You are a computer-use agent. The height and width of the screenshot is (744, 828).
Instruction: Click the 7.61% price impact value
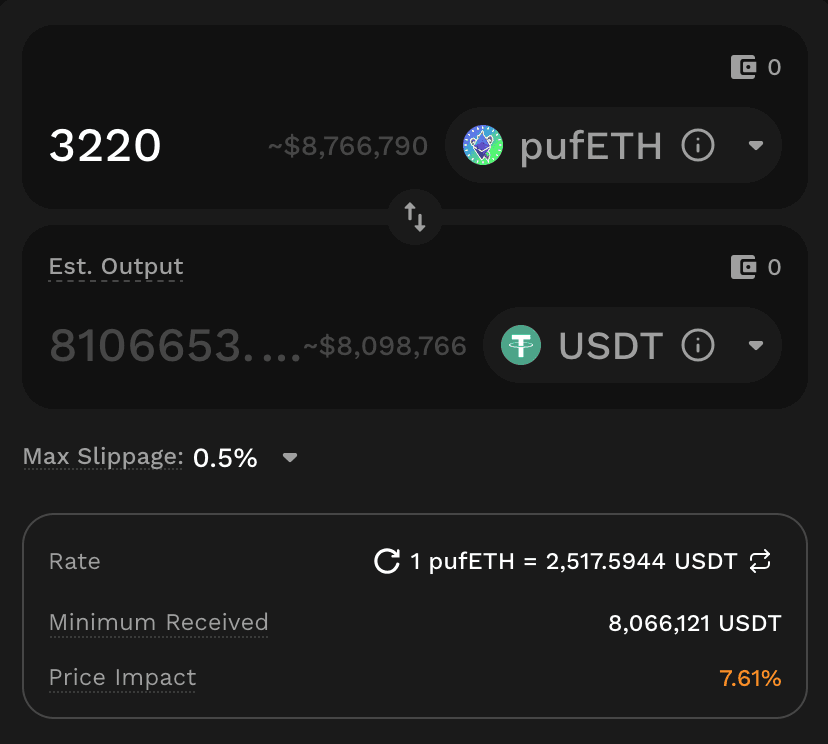tap(750, 678)
